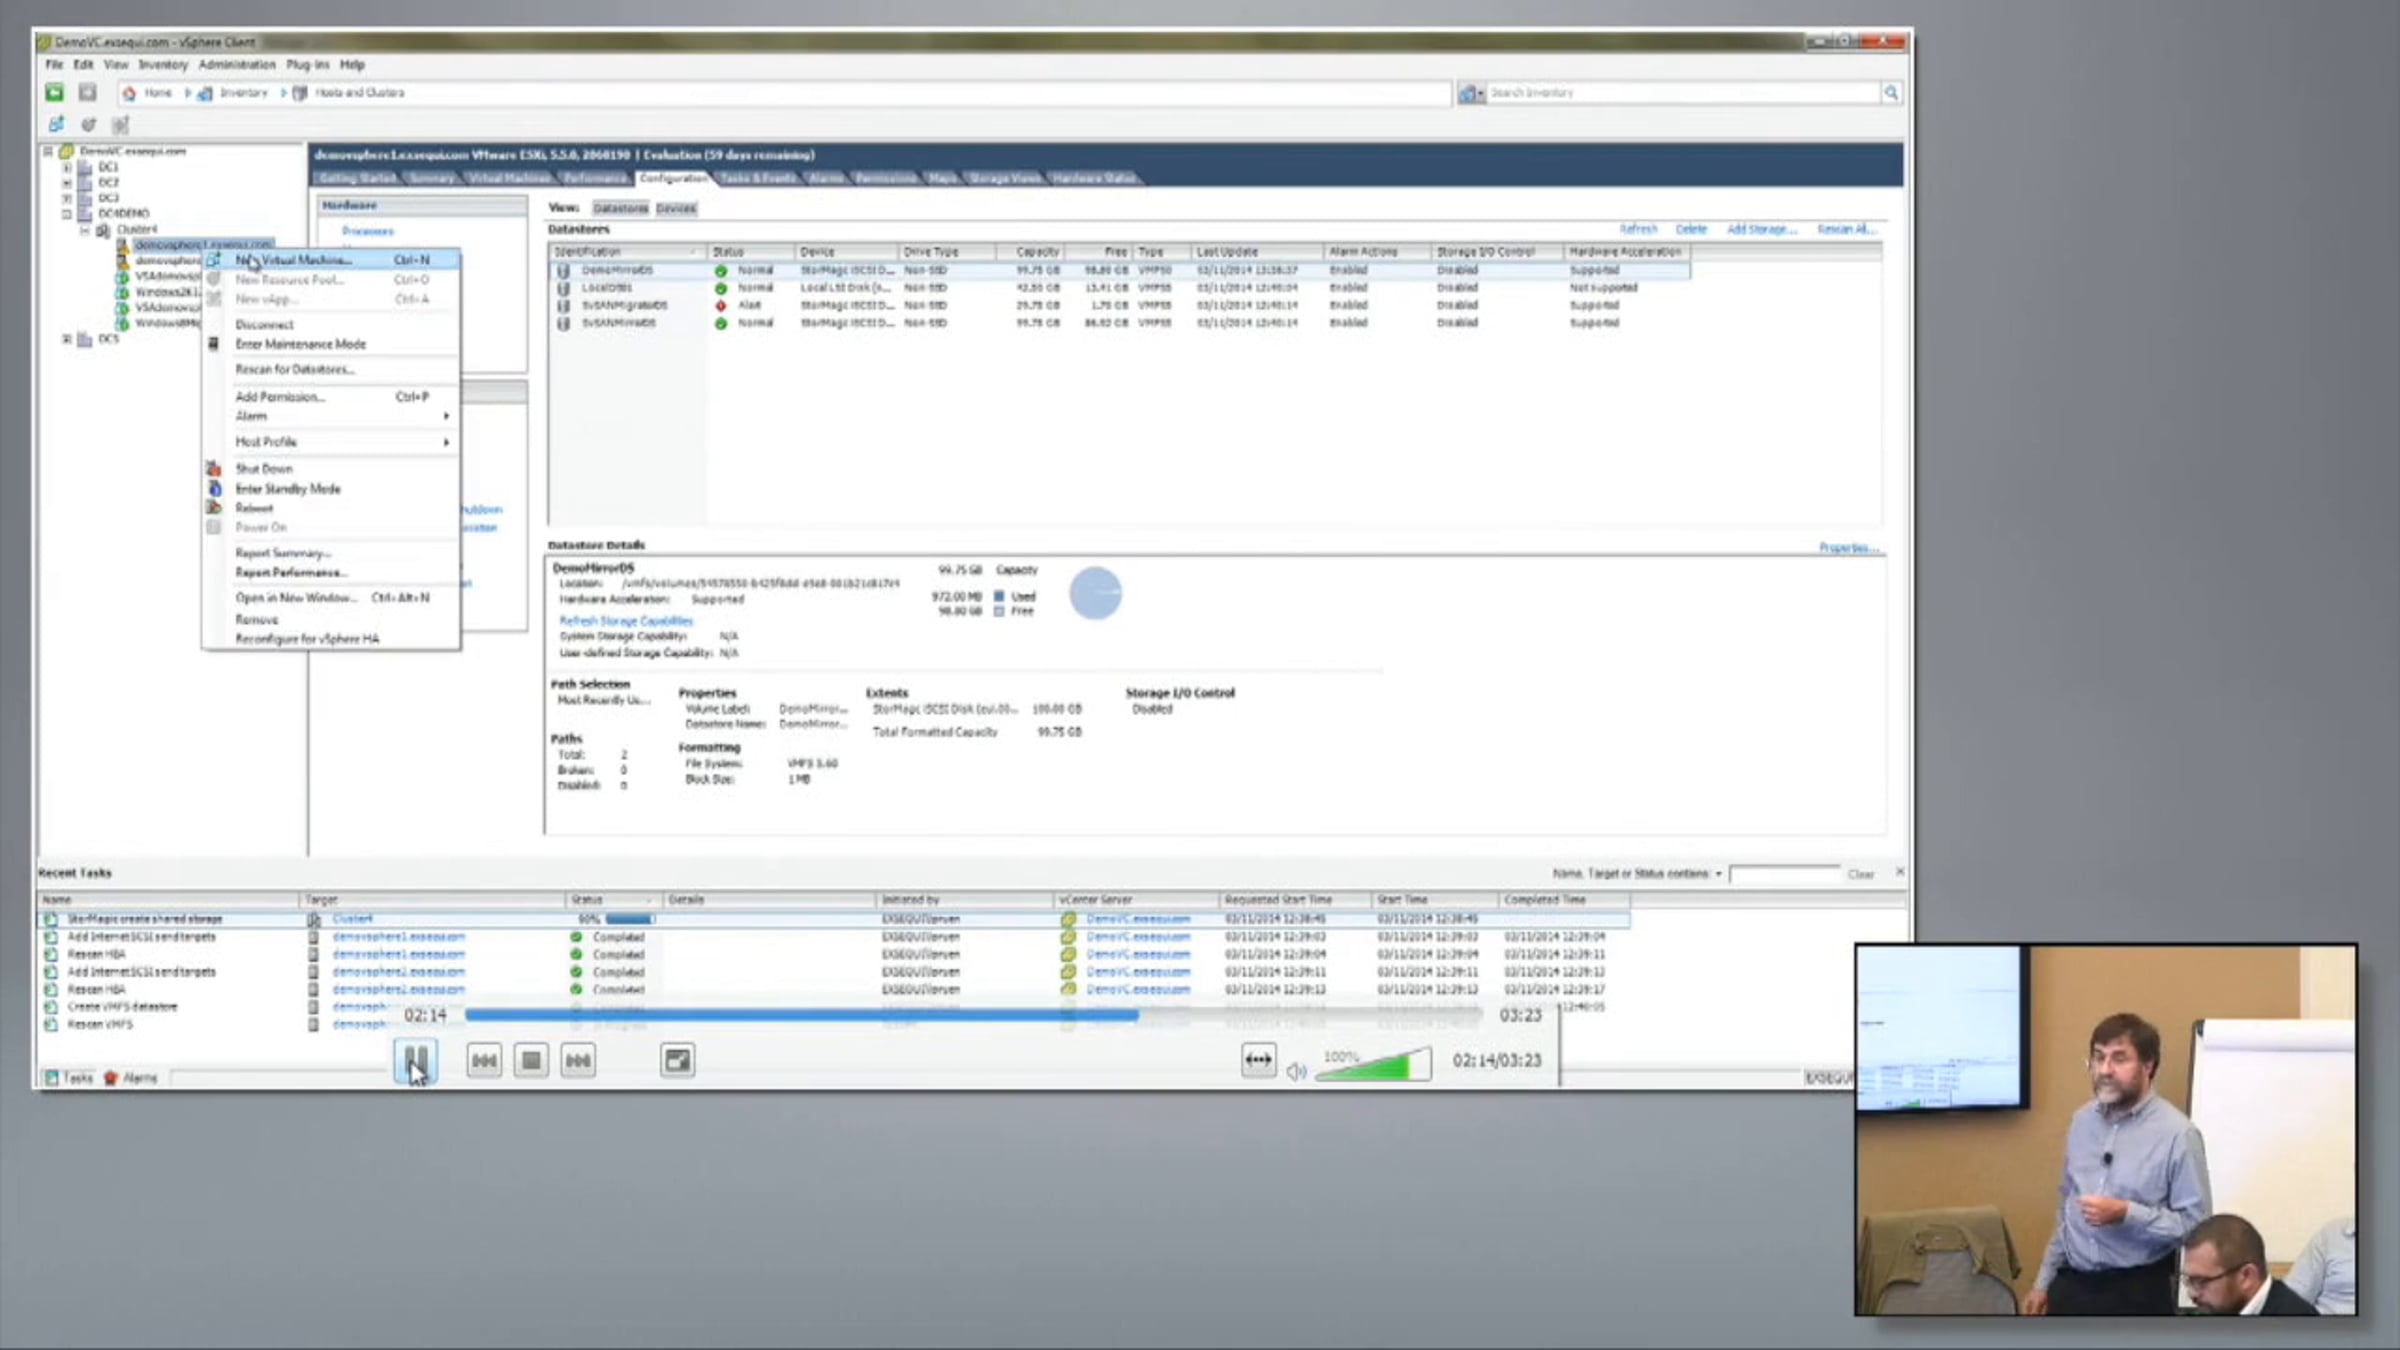This screenshot has height=1350, width=2400.
Task: Click the green back navigation arrow icon
Action: (54, 93)
